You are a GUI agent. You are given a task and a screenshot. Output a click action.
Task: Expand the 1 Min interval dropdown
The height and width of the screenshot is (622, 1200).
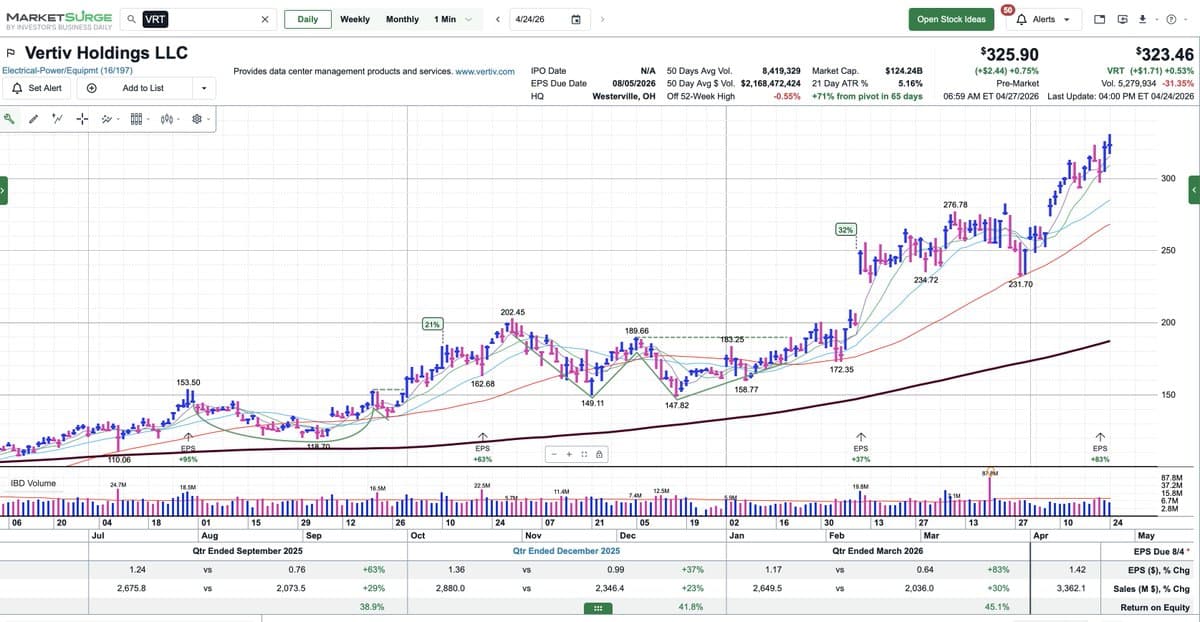tap(452, 19)
